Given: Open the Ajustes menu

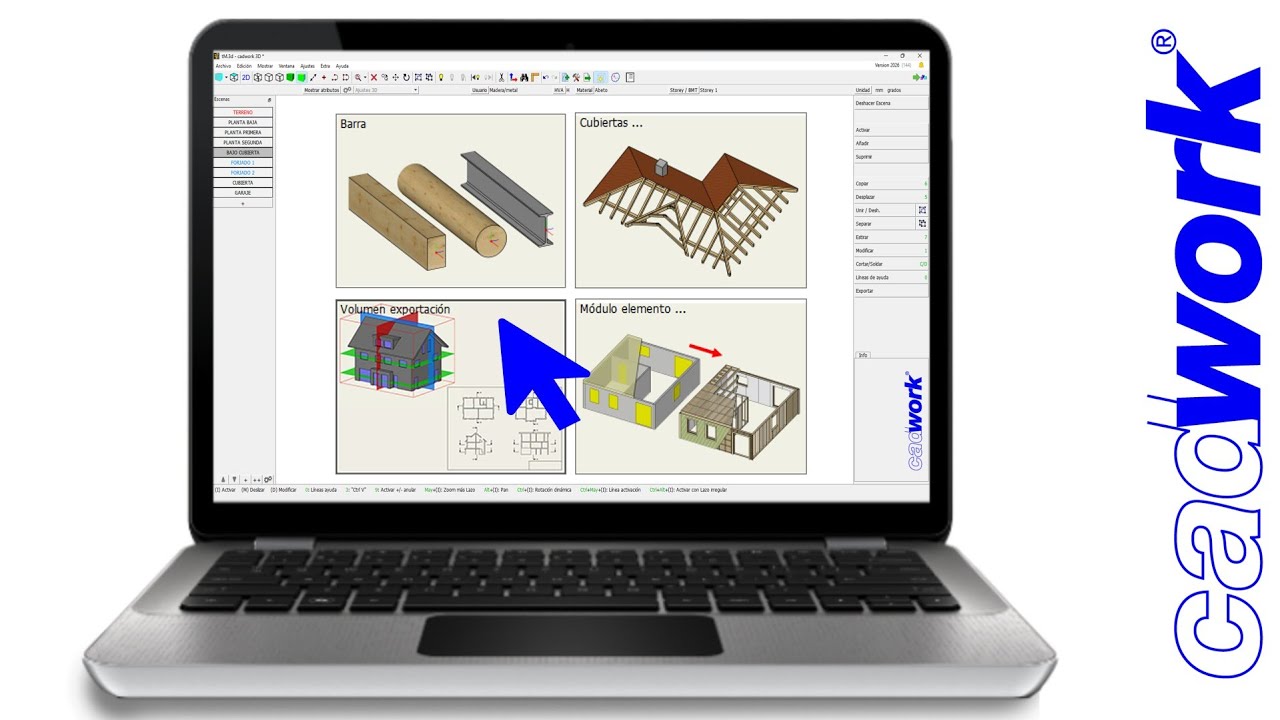Looking at the screenshot, I should click(x=308, y=65).
